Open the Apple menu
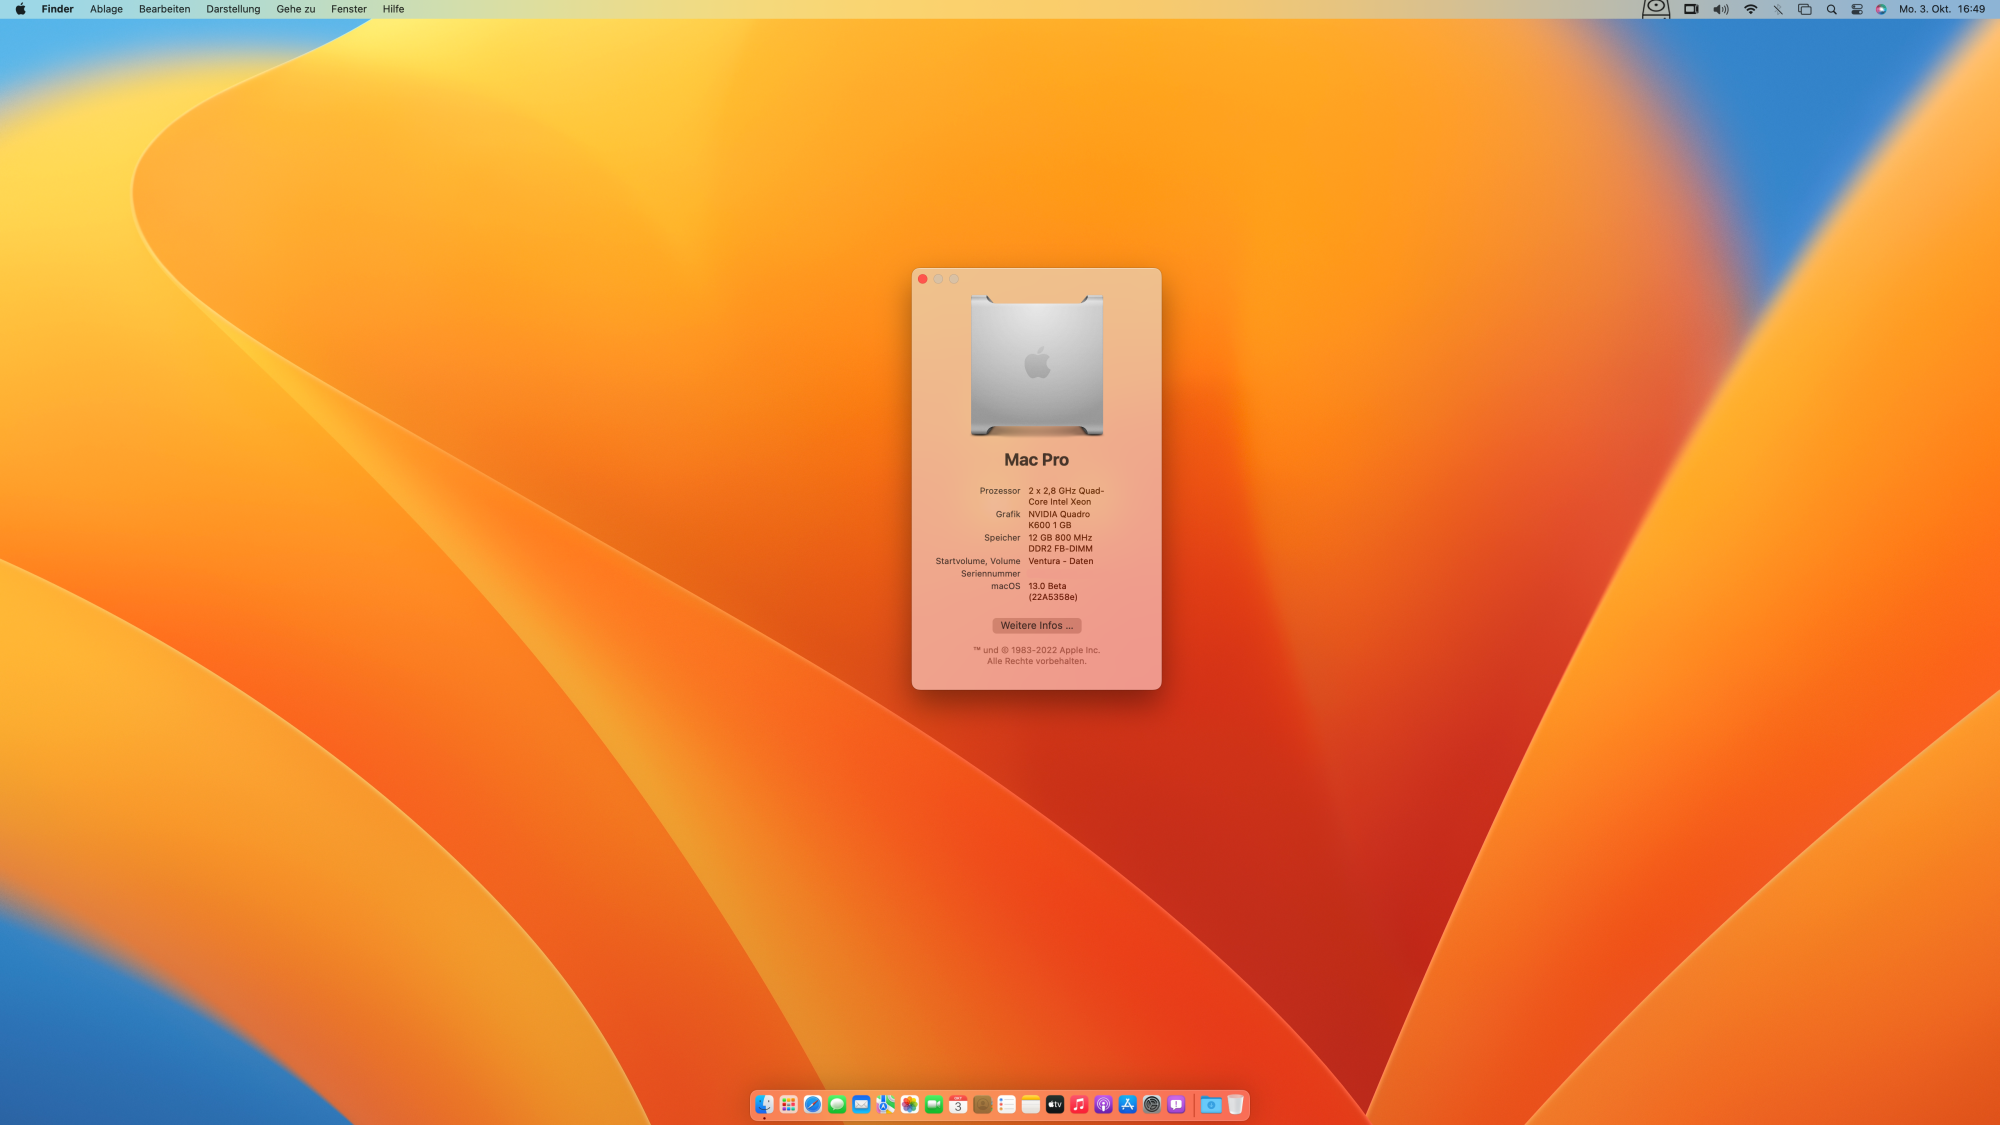 (20, 9)
